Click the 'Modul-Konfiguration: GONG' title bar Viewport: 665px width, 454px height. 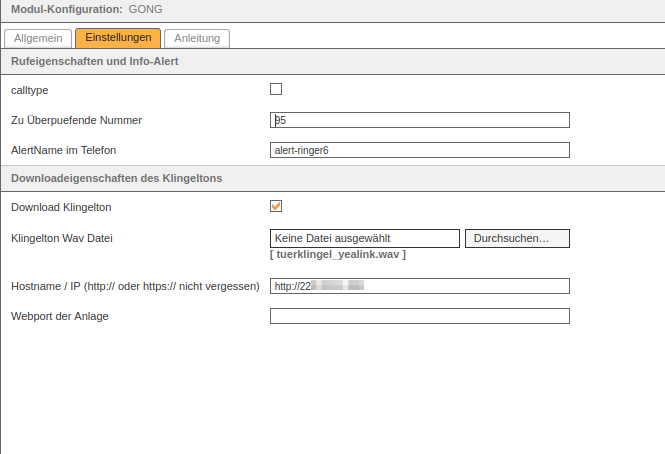tap(85, 9)
